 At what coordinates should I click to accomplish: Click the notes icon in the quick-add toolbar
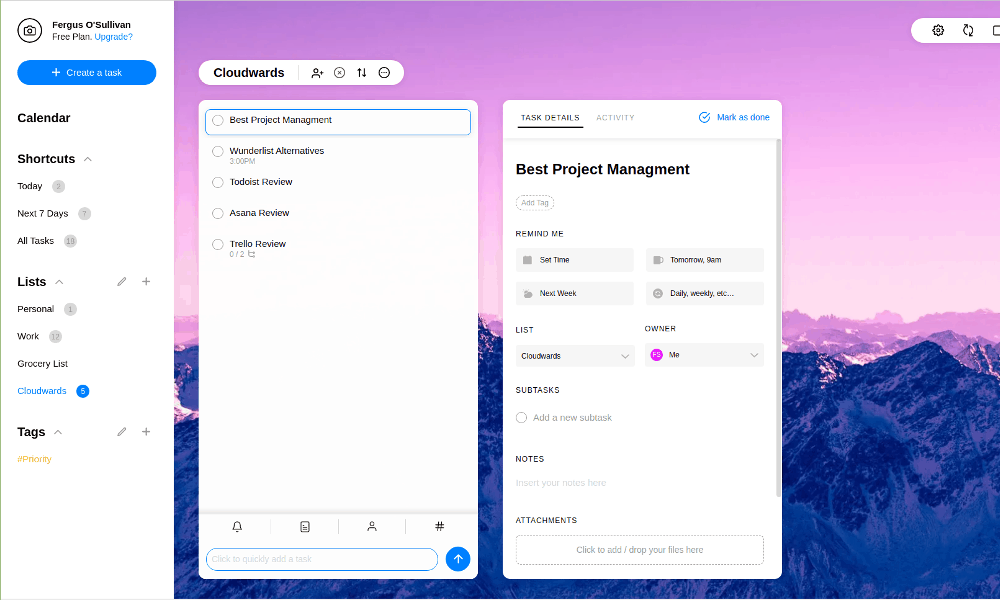tap(304, 526)
